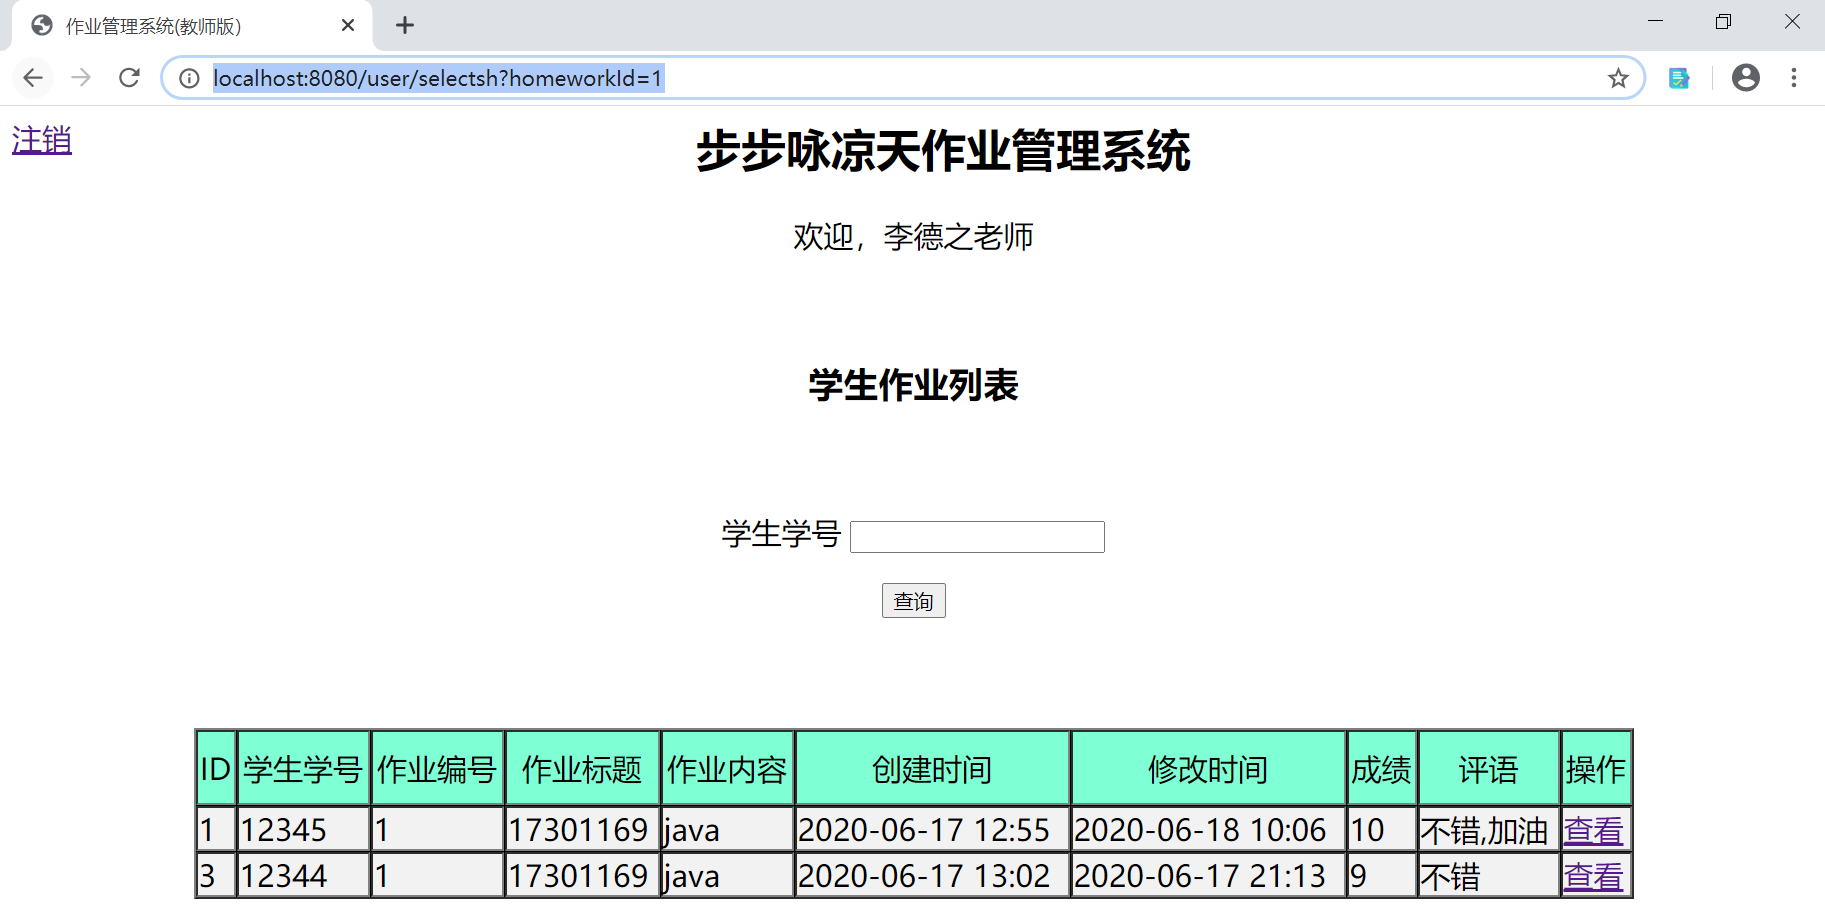The width and height of the screenshot is (1825, 910).
Task: Select cell with student number 12345
Action: point(303,830)
